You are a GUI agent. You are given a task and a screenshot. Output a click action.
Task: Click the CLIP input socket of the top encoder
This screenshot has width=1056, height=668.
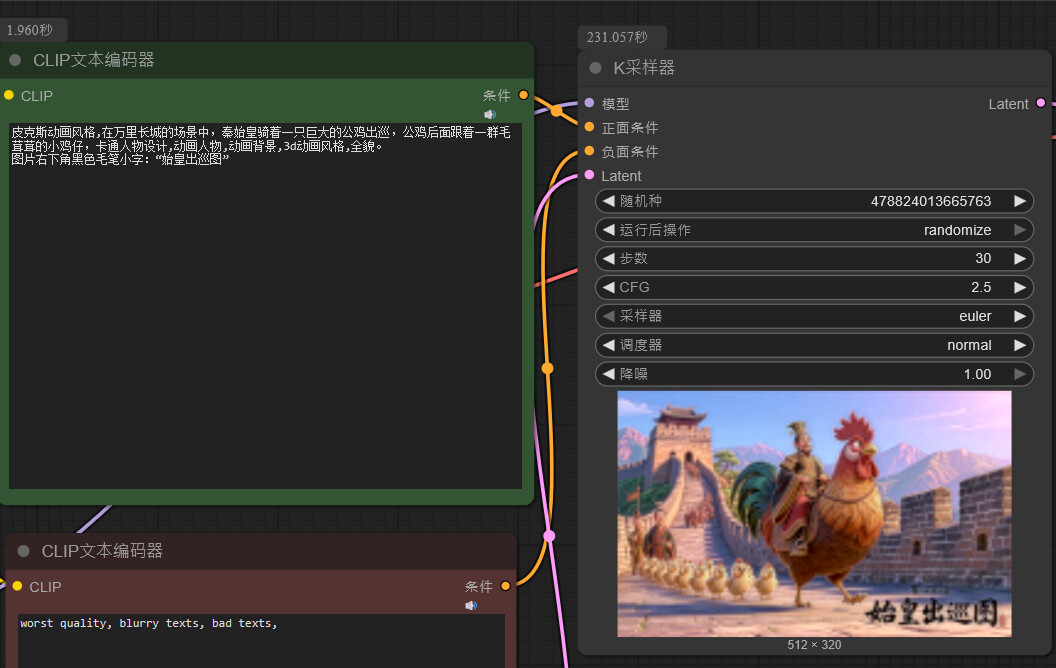9,96
